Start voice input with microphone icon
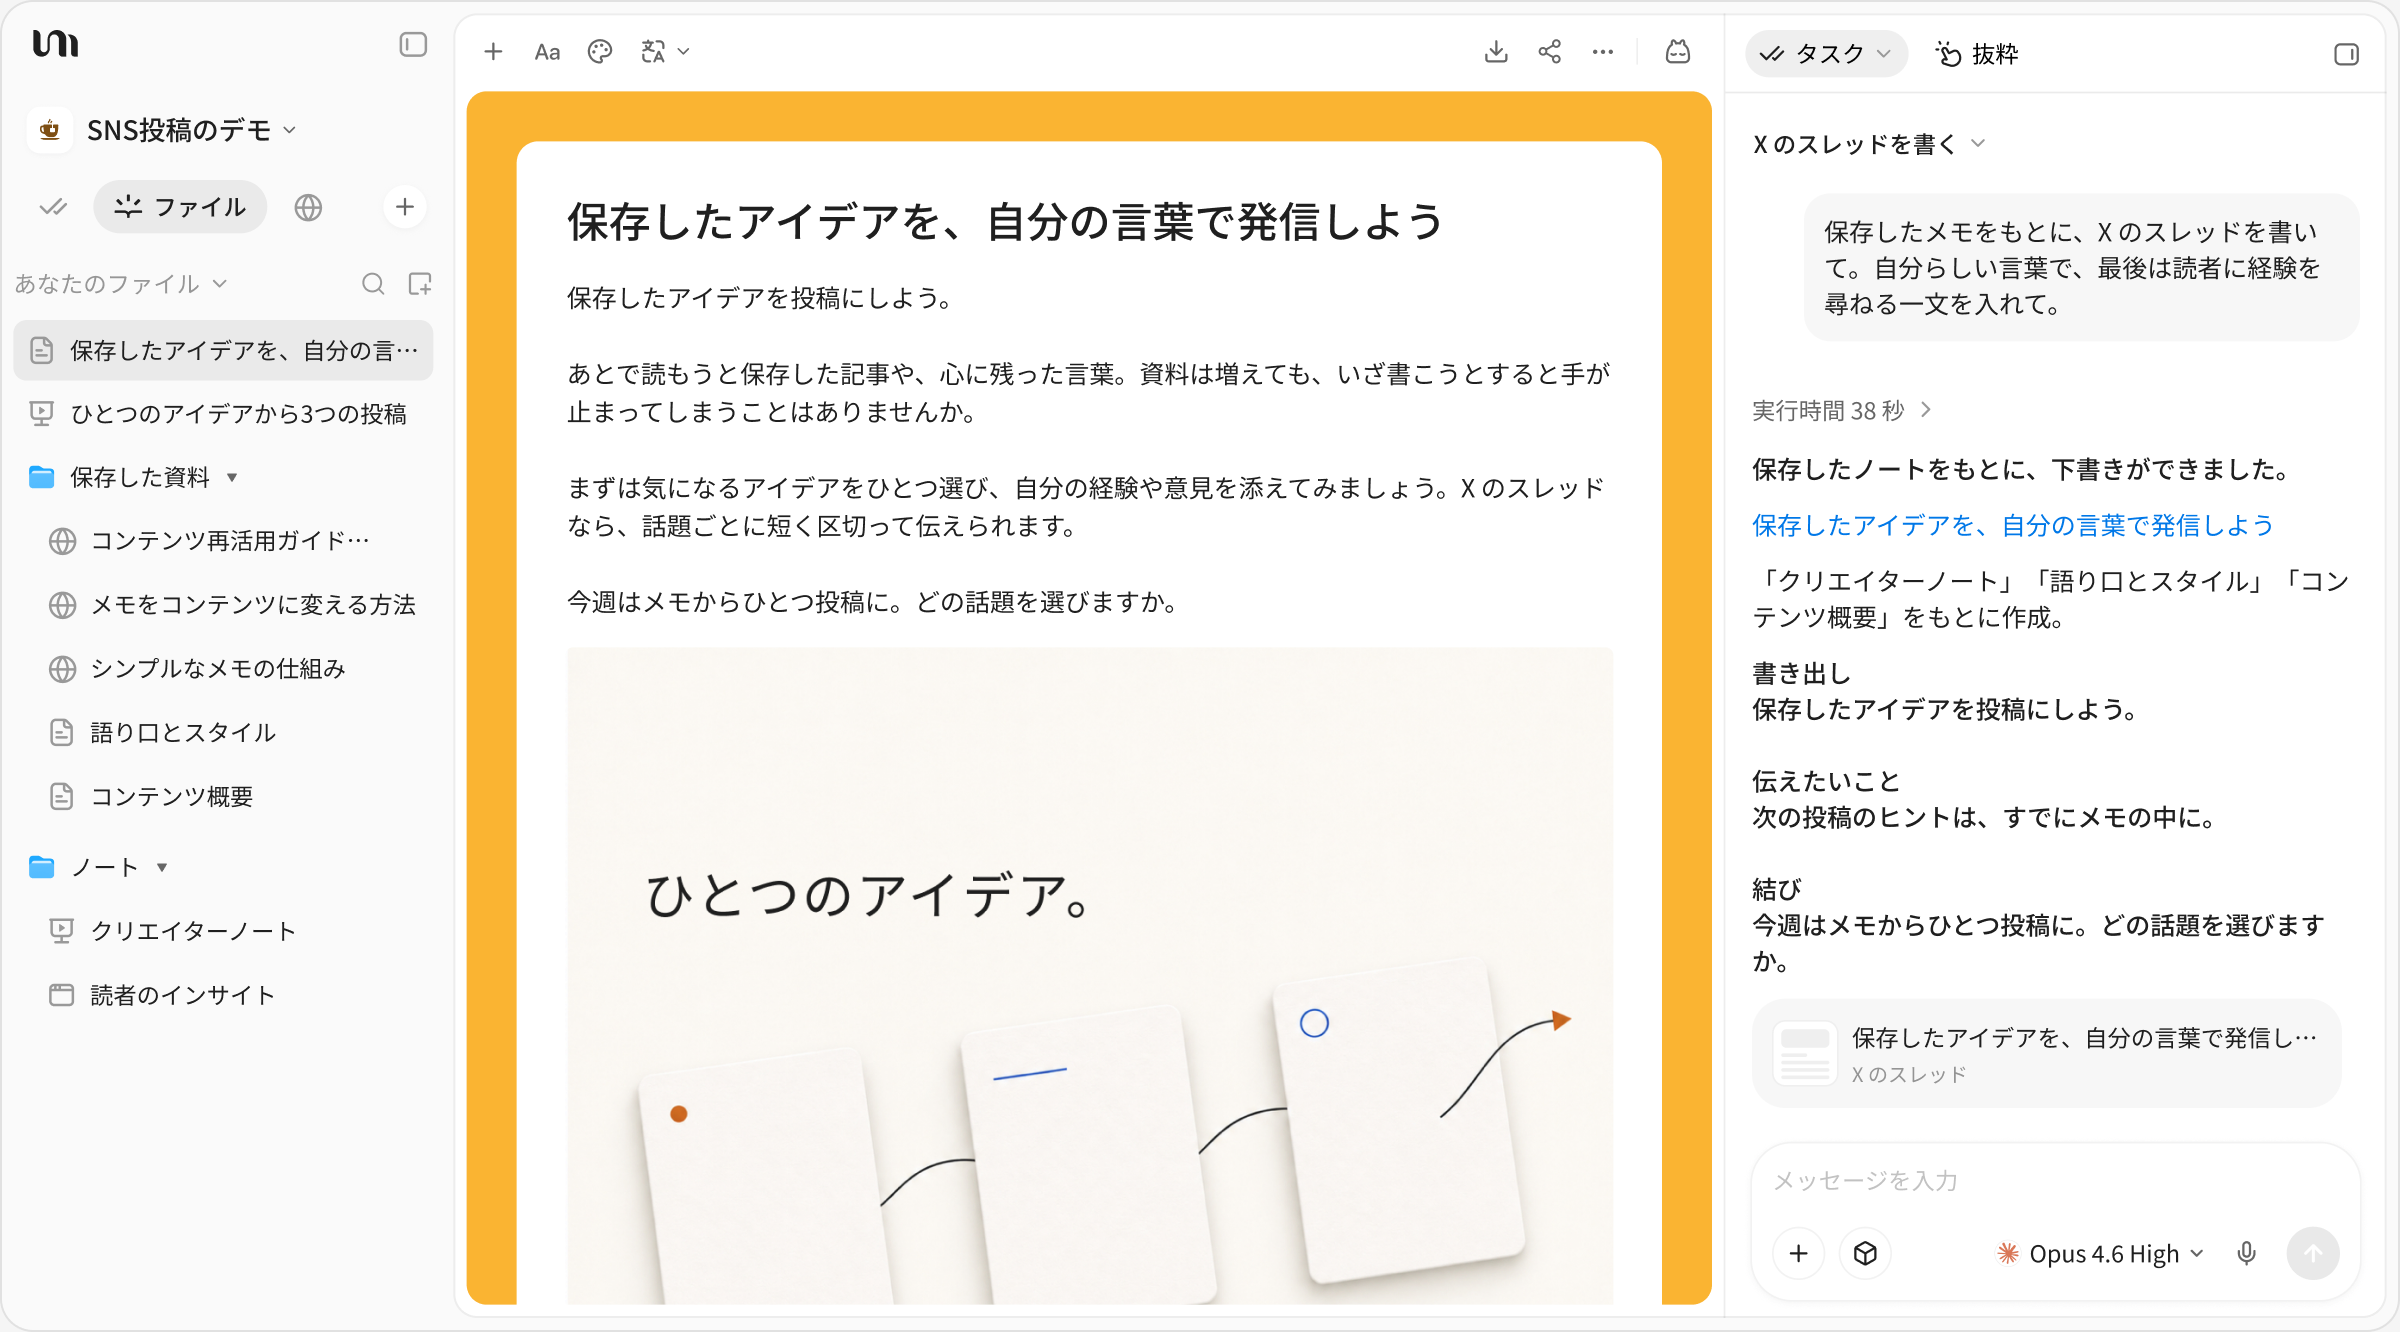The width and height of the screenshot is (2400, 1332). point(2246,1254)
